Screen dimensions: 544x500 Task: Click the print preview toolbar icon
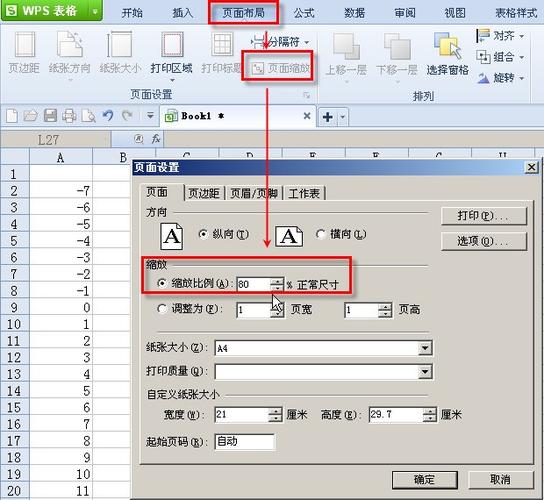click(88, 116)
